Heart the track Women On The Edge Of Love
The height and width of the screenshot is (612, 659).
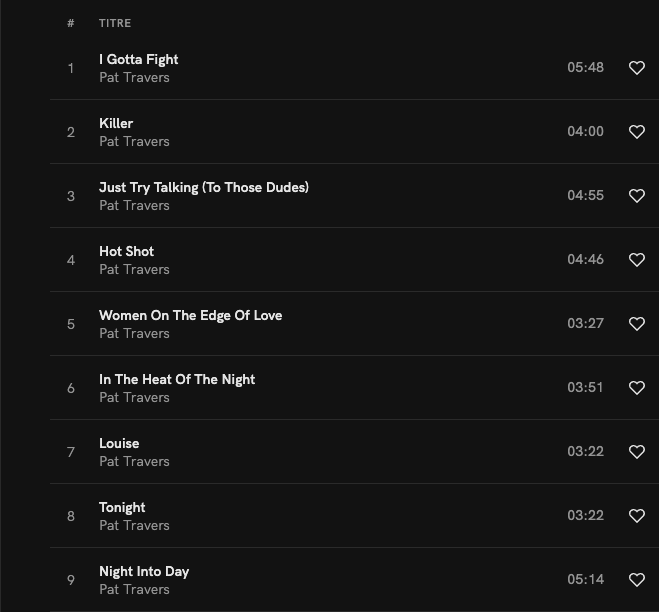click(637, 324)
